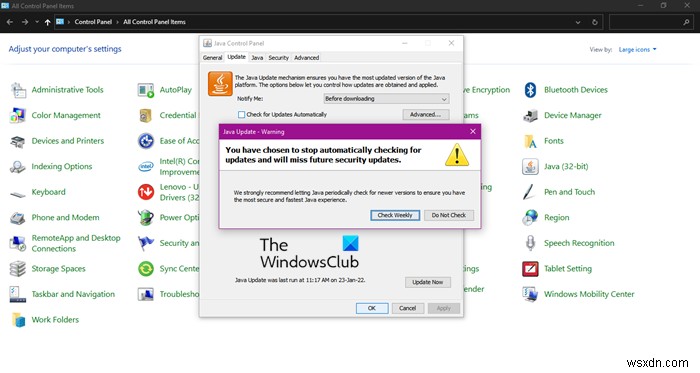Open the Troubleshooting icon
Image resolution: width=700 pixels, height=373 pixels.
[146, 294]
